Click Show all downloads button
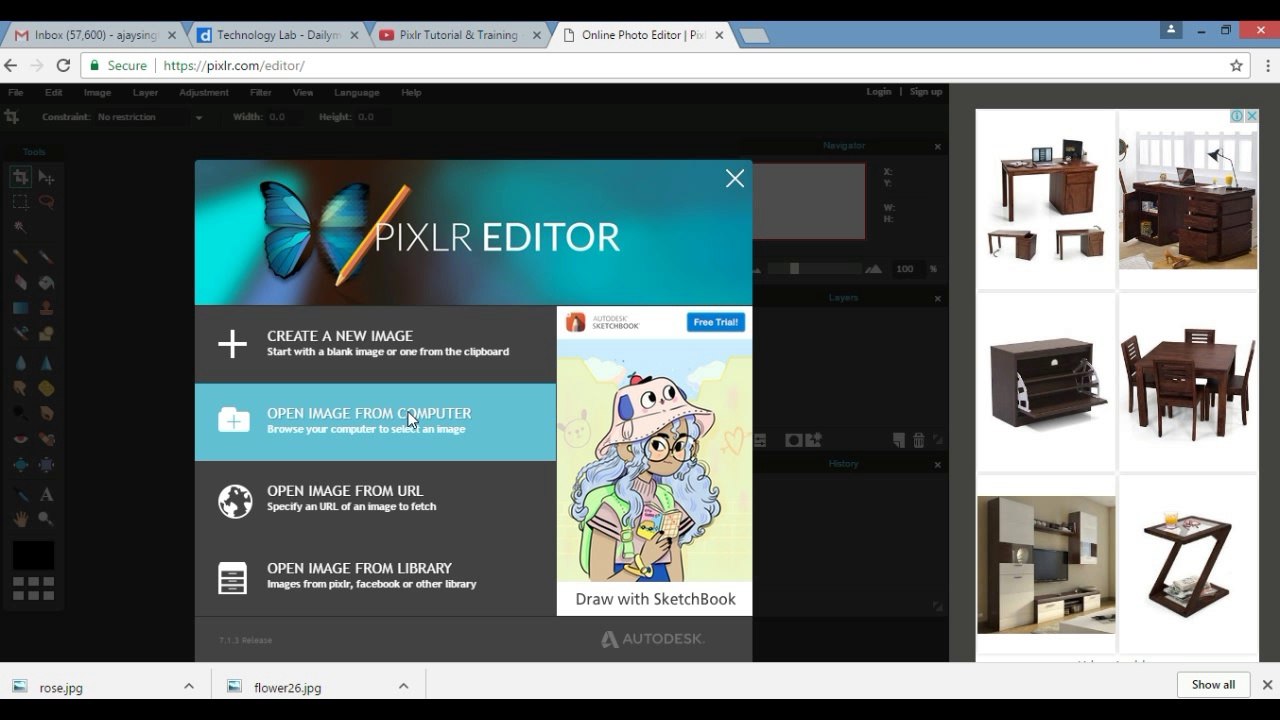 point(1213,685)
